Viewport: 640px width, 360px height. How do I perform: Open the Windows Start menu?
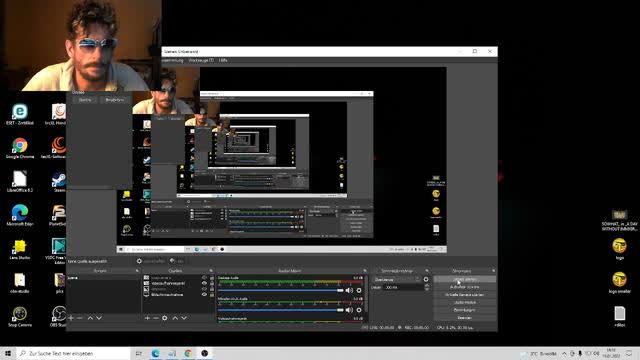tap(8, 353)
